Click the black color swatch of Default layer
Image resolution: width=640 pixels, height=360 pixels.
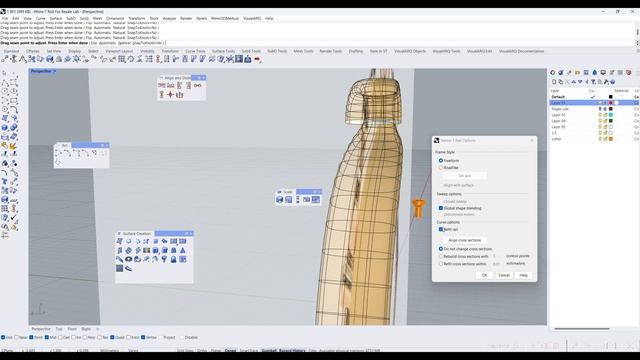pos(611,97)
